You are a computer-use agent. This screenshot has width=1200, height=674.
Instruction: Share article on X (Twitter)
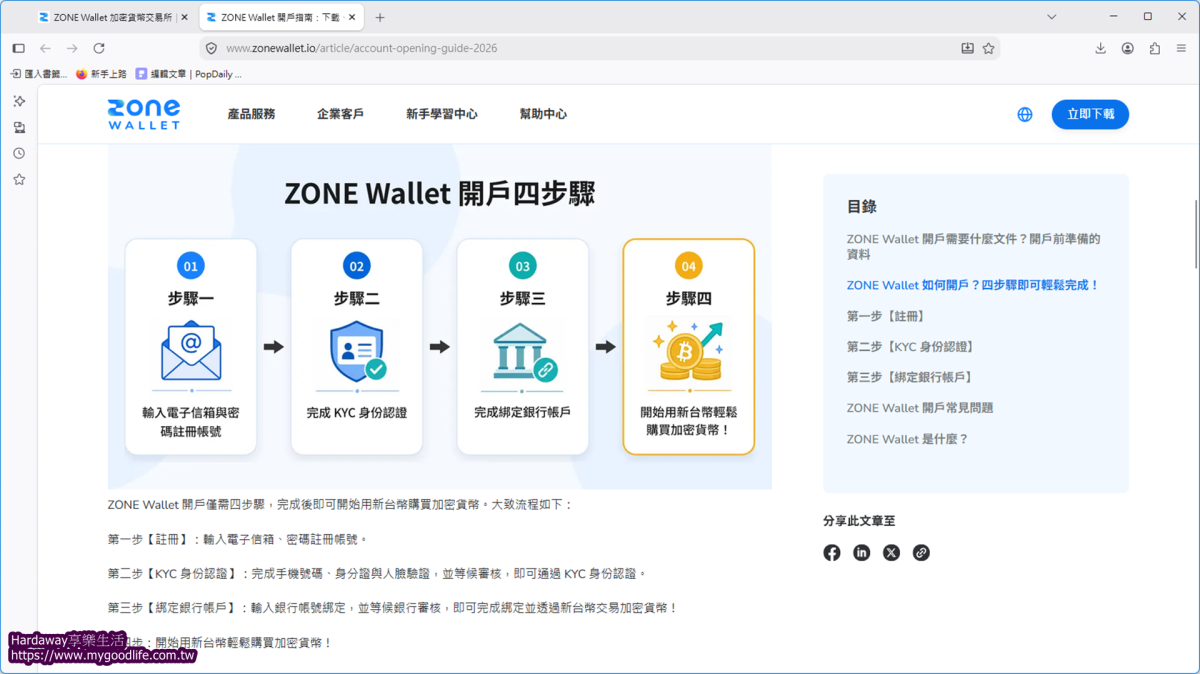pyautogui.click(x=892, y=553)
